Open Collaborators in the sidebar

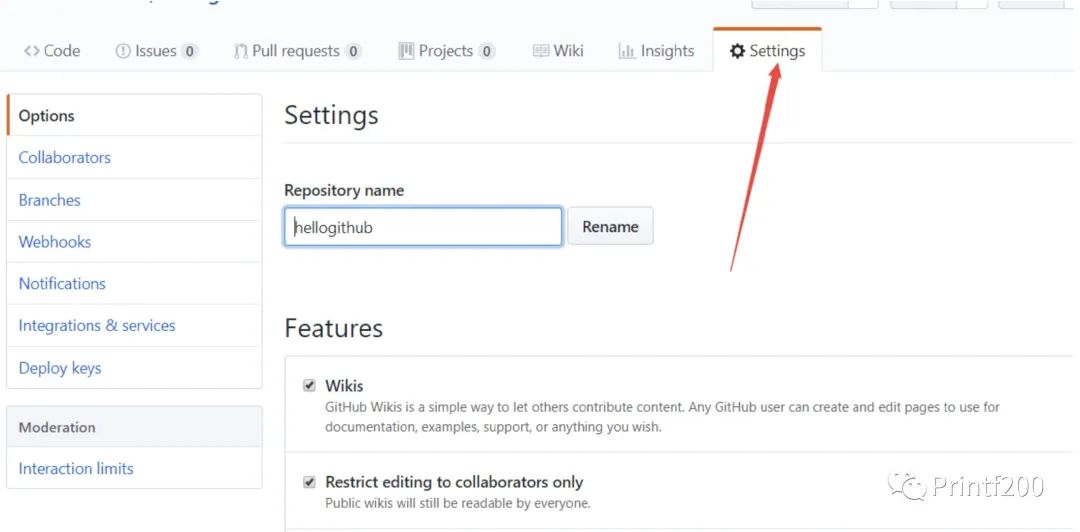click(x=65, y=158)
